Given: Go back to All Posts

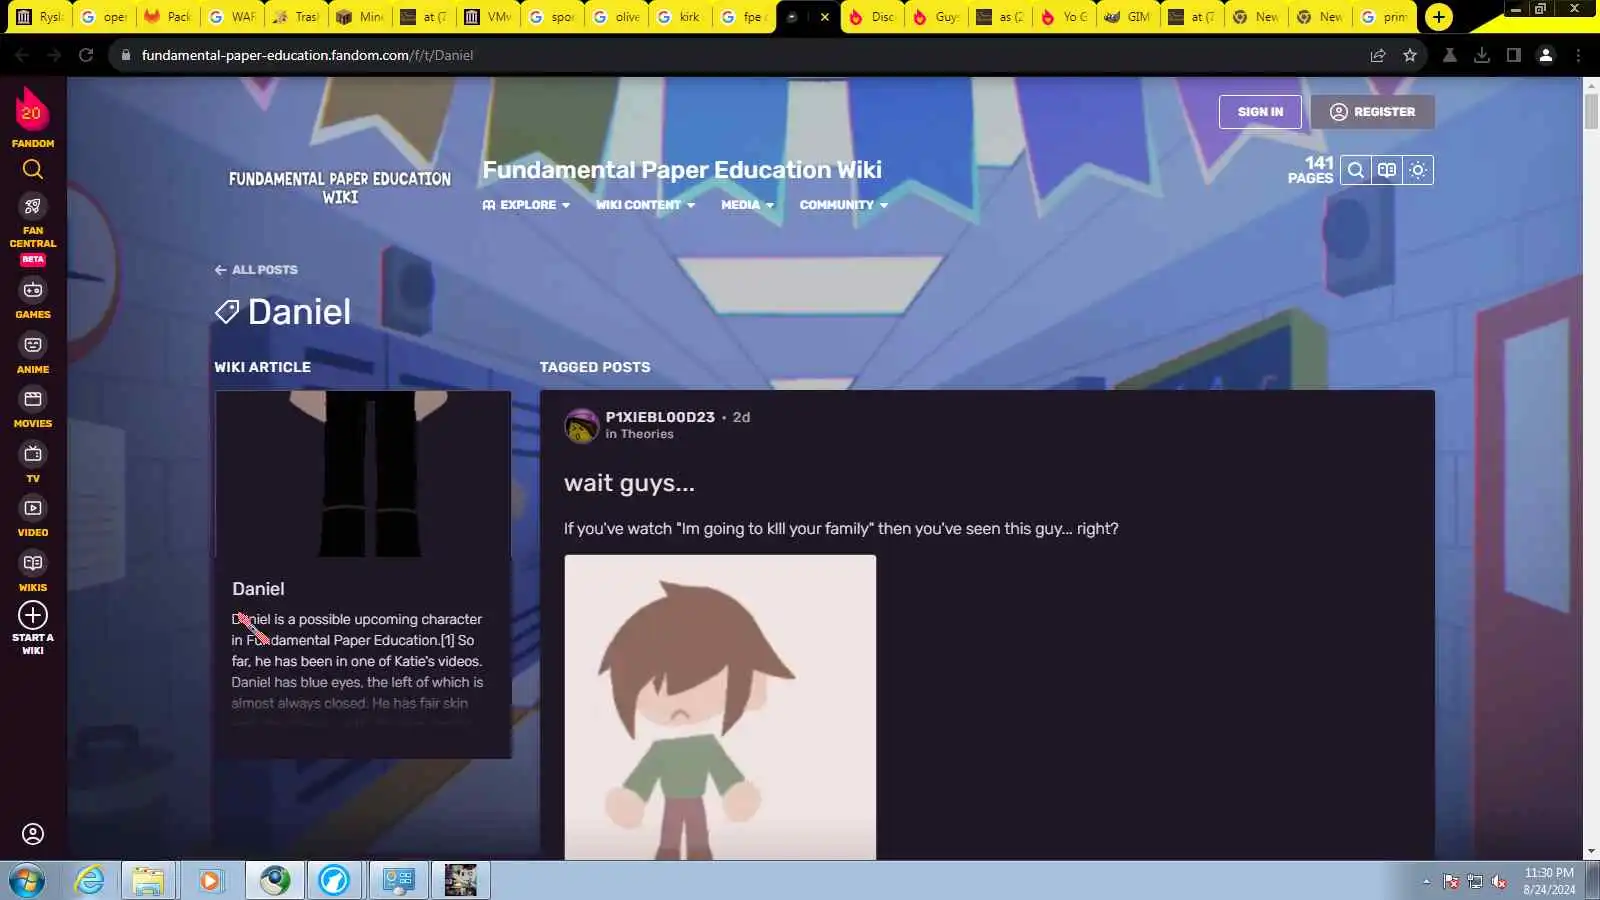Looking at the screenshot, I should coord(256,270).
